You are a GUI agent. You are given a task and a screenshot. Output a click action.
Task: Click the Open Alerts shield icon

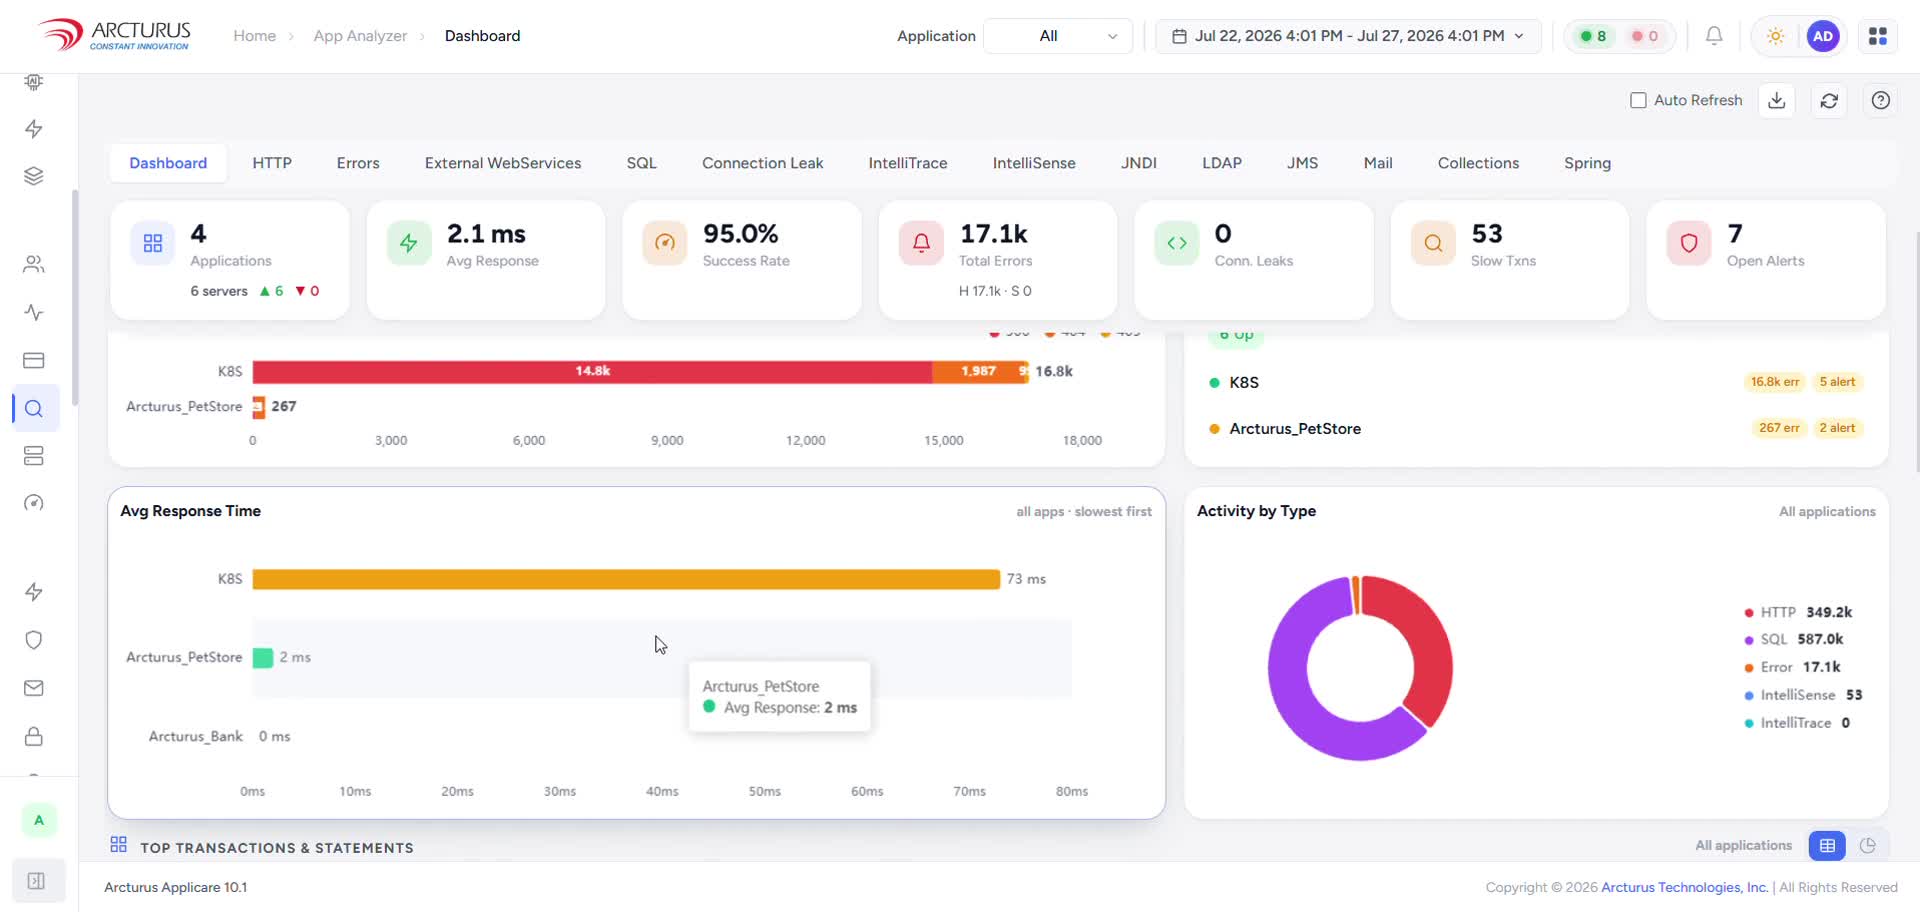(1689, 243)
